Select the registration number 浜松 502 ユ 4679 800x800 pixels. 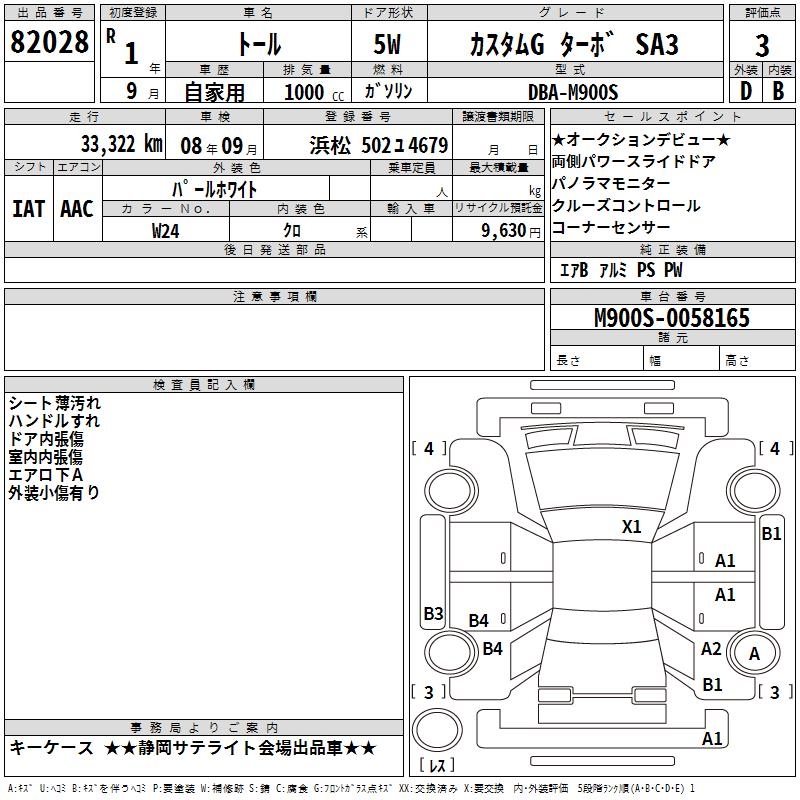coord(379,145)
